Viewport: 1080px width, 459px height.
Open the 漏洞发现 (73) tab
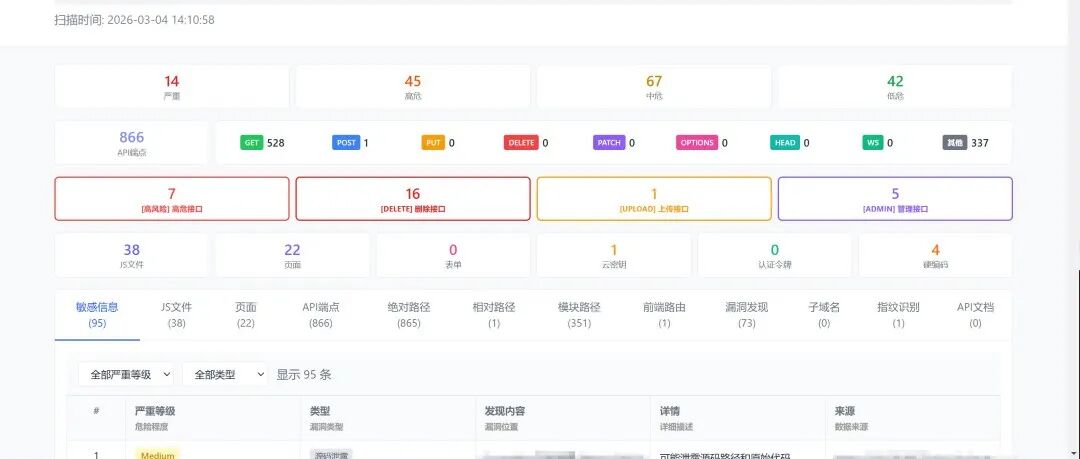point(747,315)
